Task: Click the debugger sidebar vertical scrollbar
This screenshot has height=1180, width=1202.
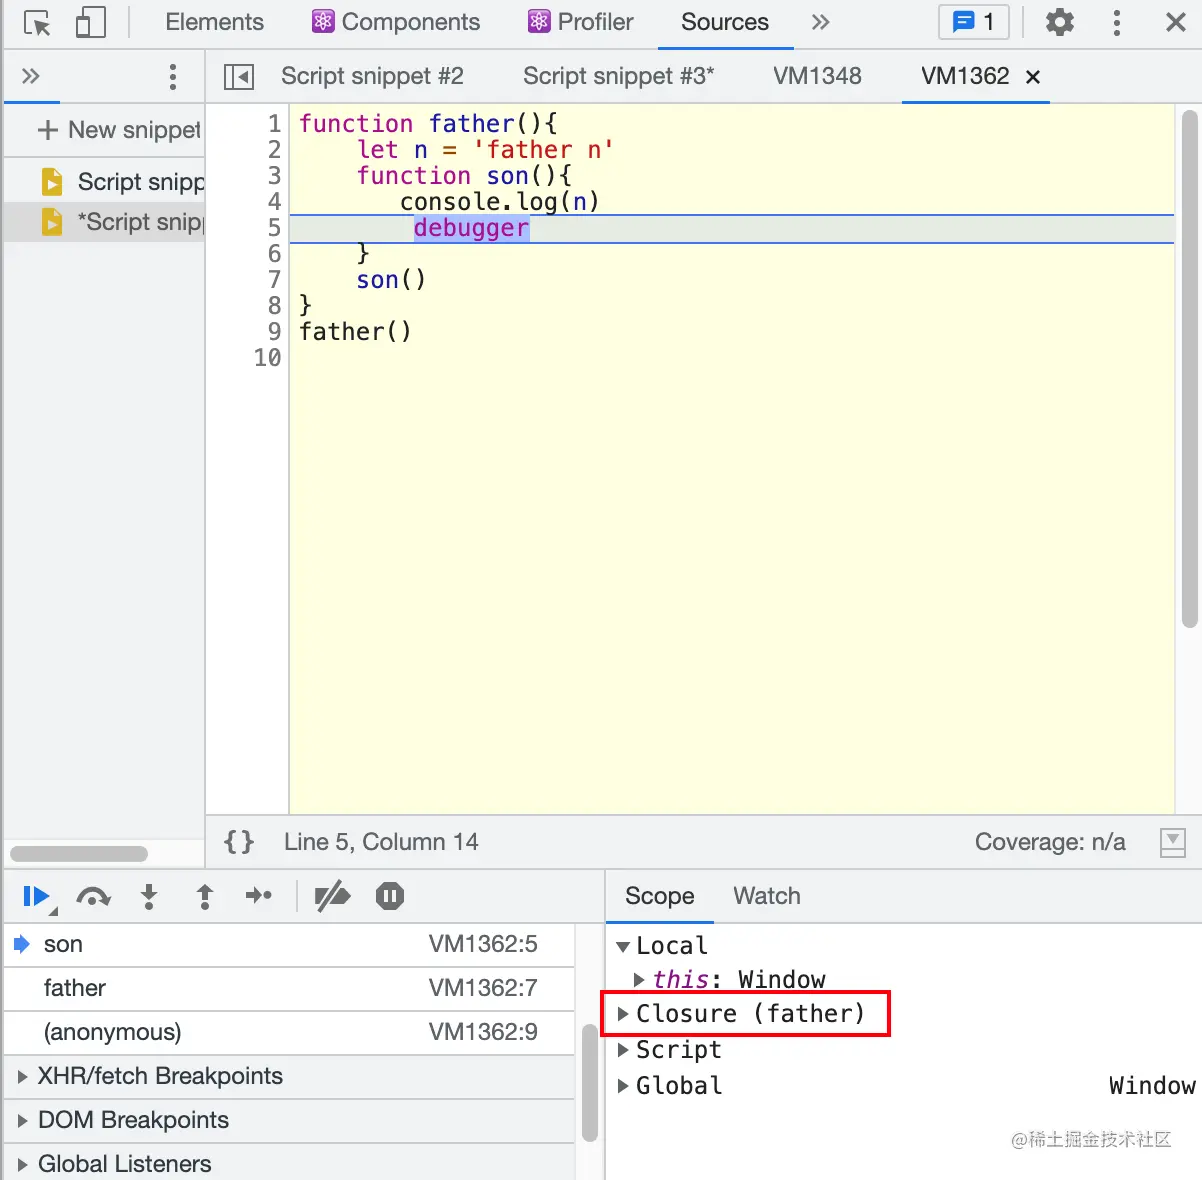Action: 590,1083
